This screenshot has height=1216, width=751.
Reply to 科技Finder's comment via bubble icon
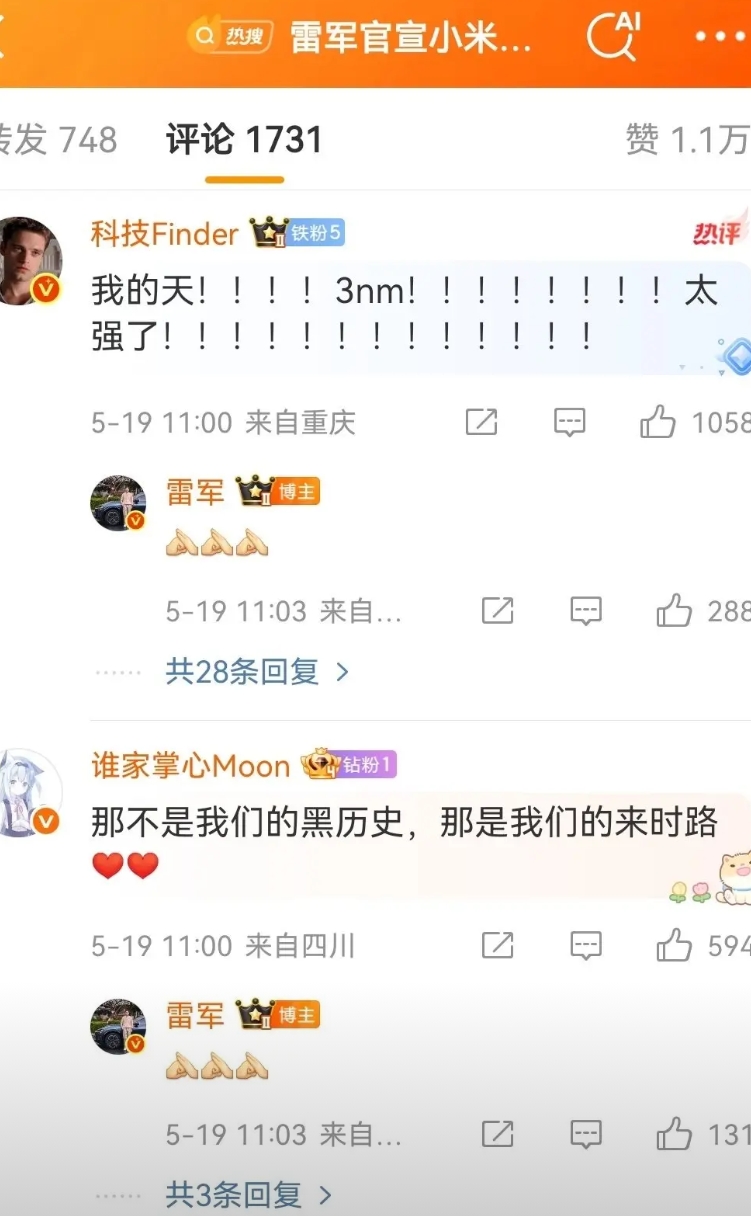click(x=570, y=422)
